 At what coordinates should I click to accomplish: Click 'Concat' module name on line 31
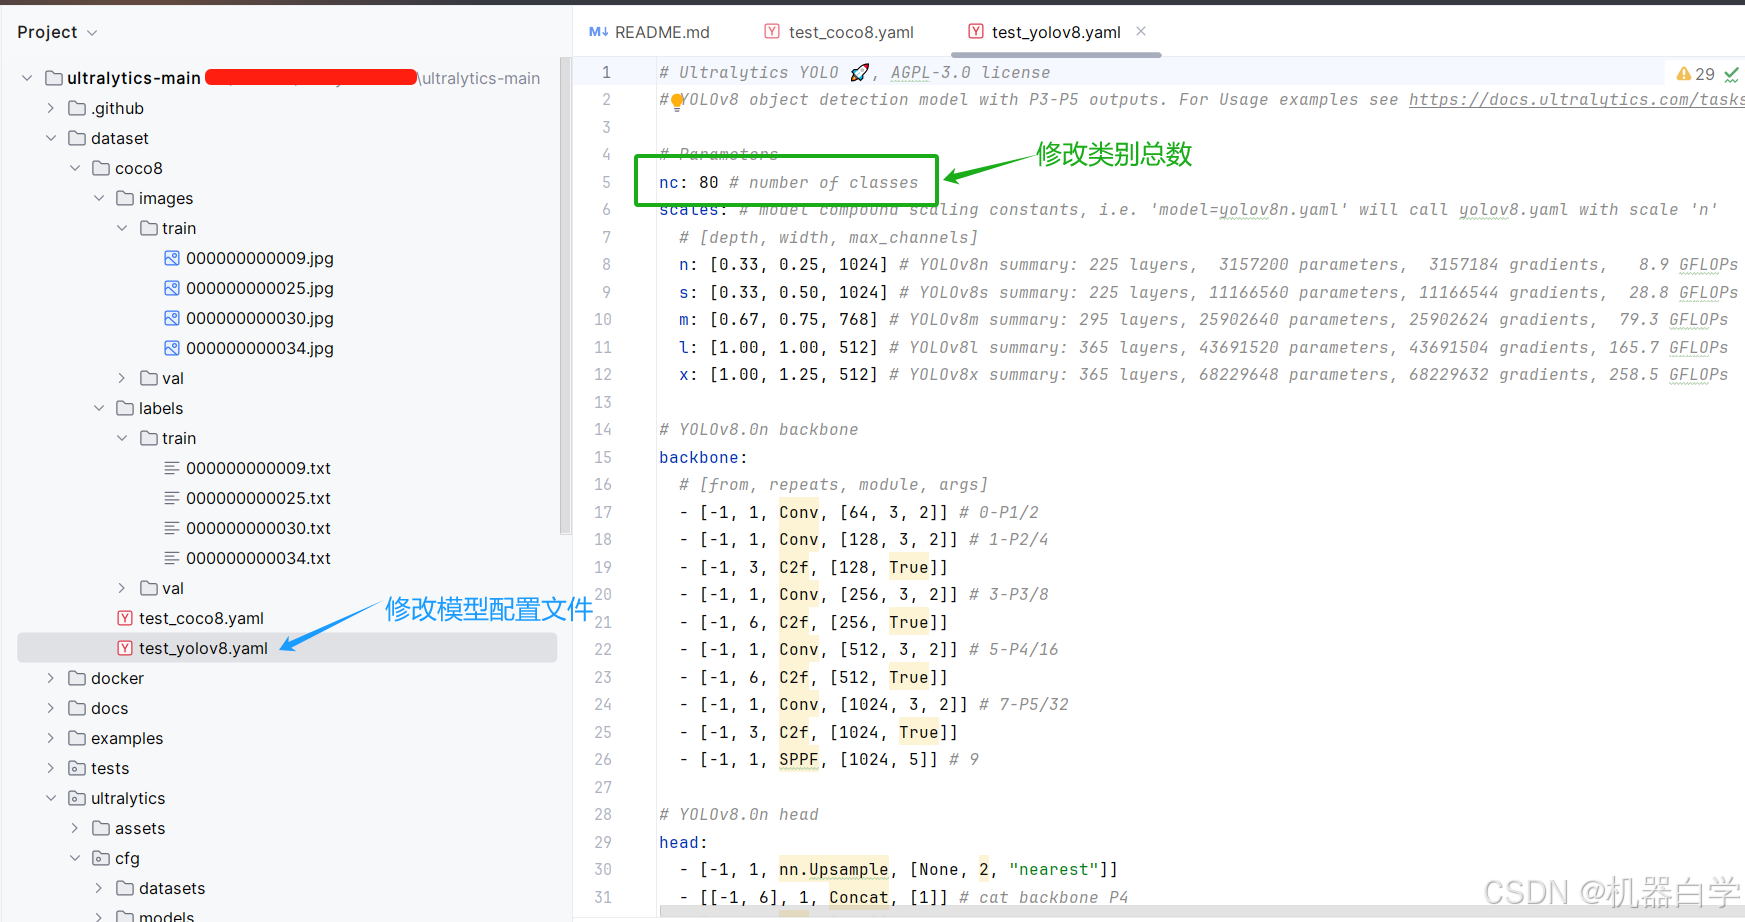859,897
